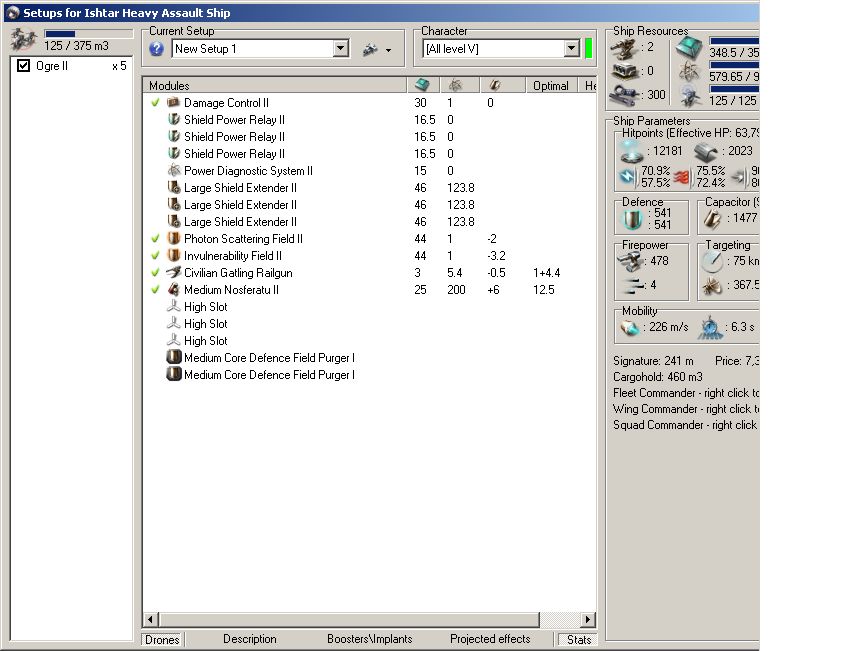Click the horizontal scrollbar right arrow

tap(588, 619)
